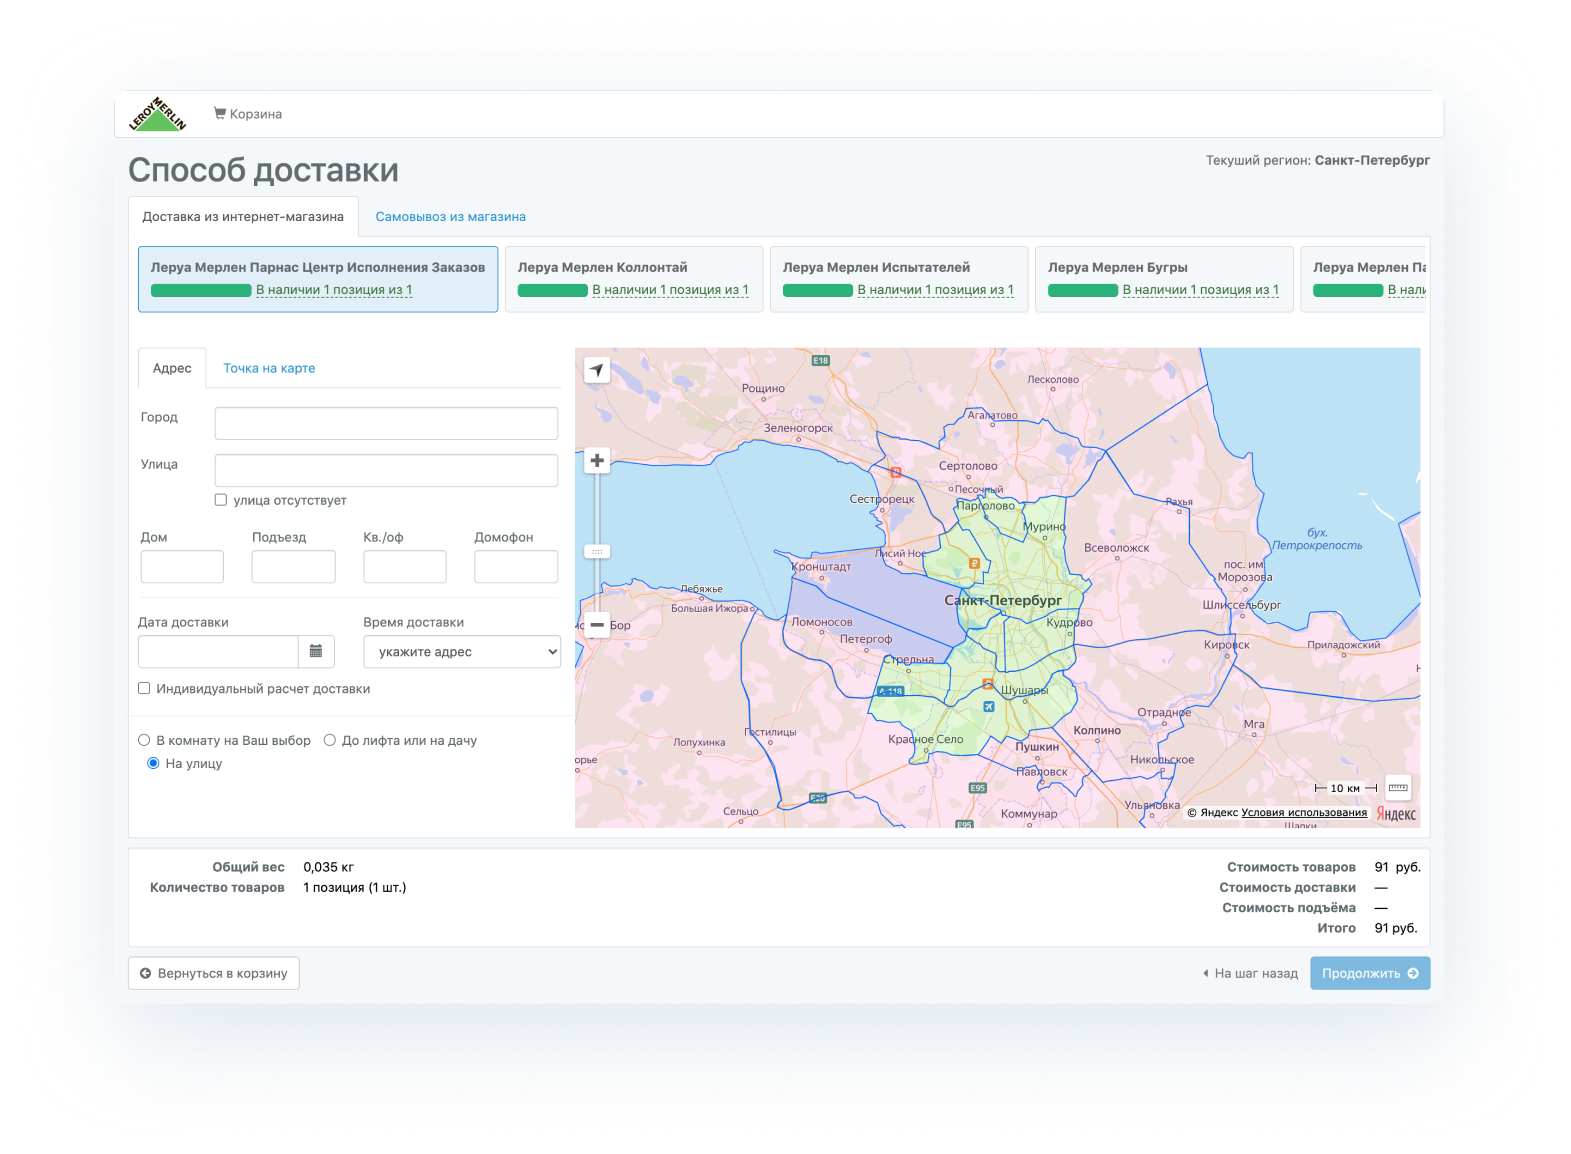Click the Яндекс logo on the map
Viewport: 1571px width, 1154px height.
click(x=1396, y=813)
